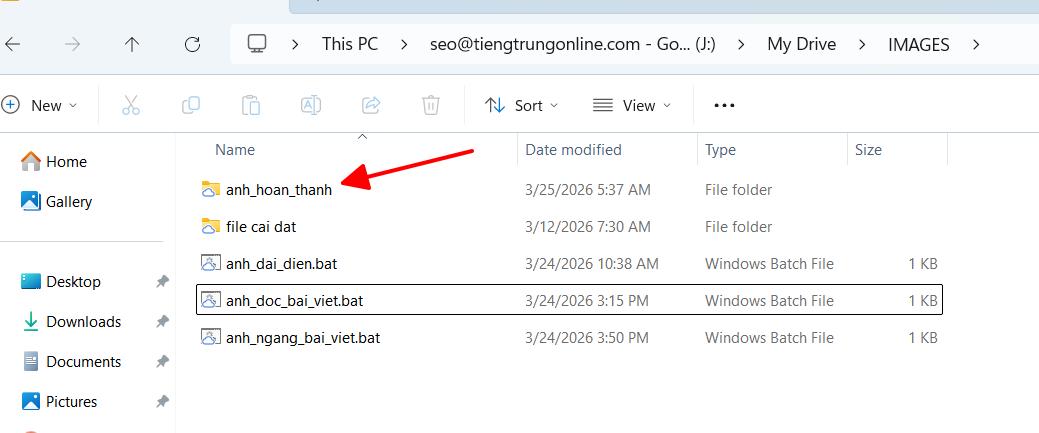
Task: Click the Paste clipboard icon
Action: point(251,105)
